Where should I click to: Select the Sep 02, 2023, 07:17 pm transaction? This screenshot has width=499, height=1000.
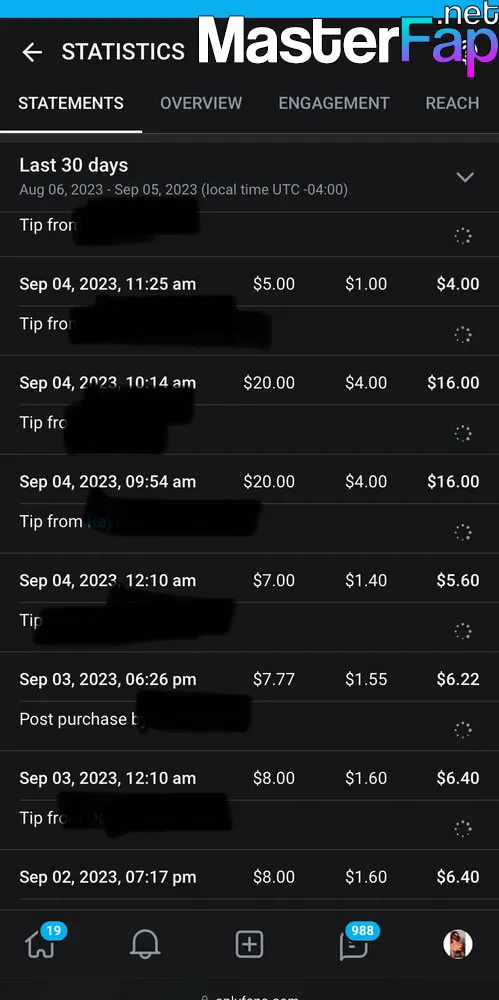pos(250,877)
